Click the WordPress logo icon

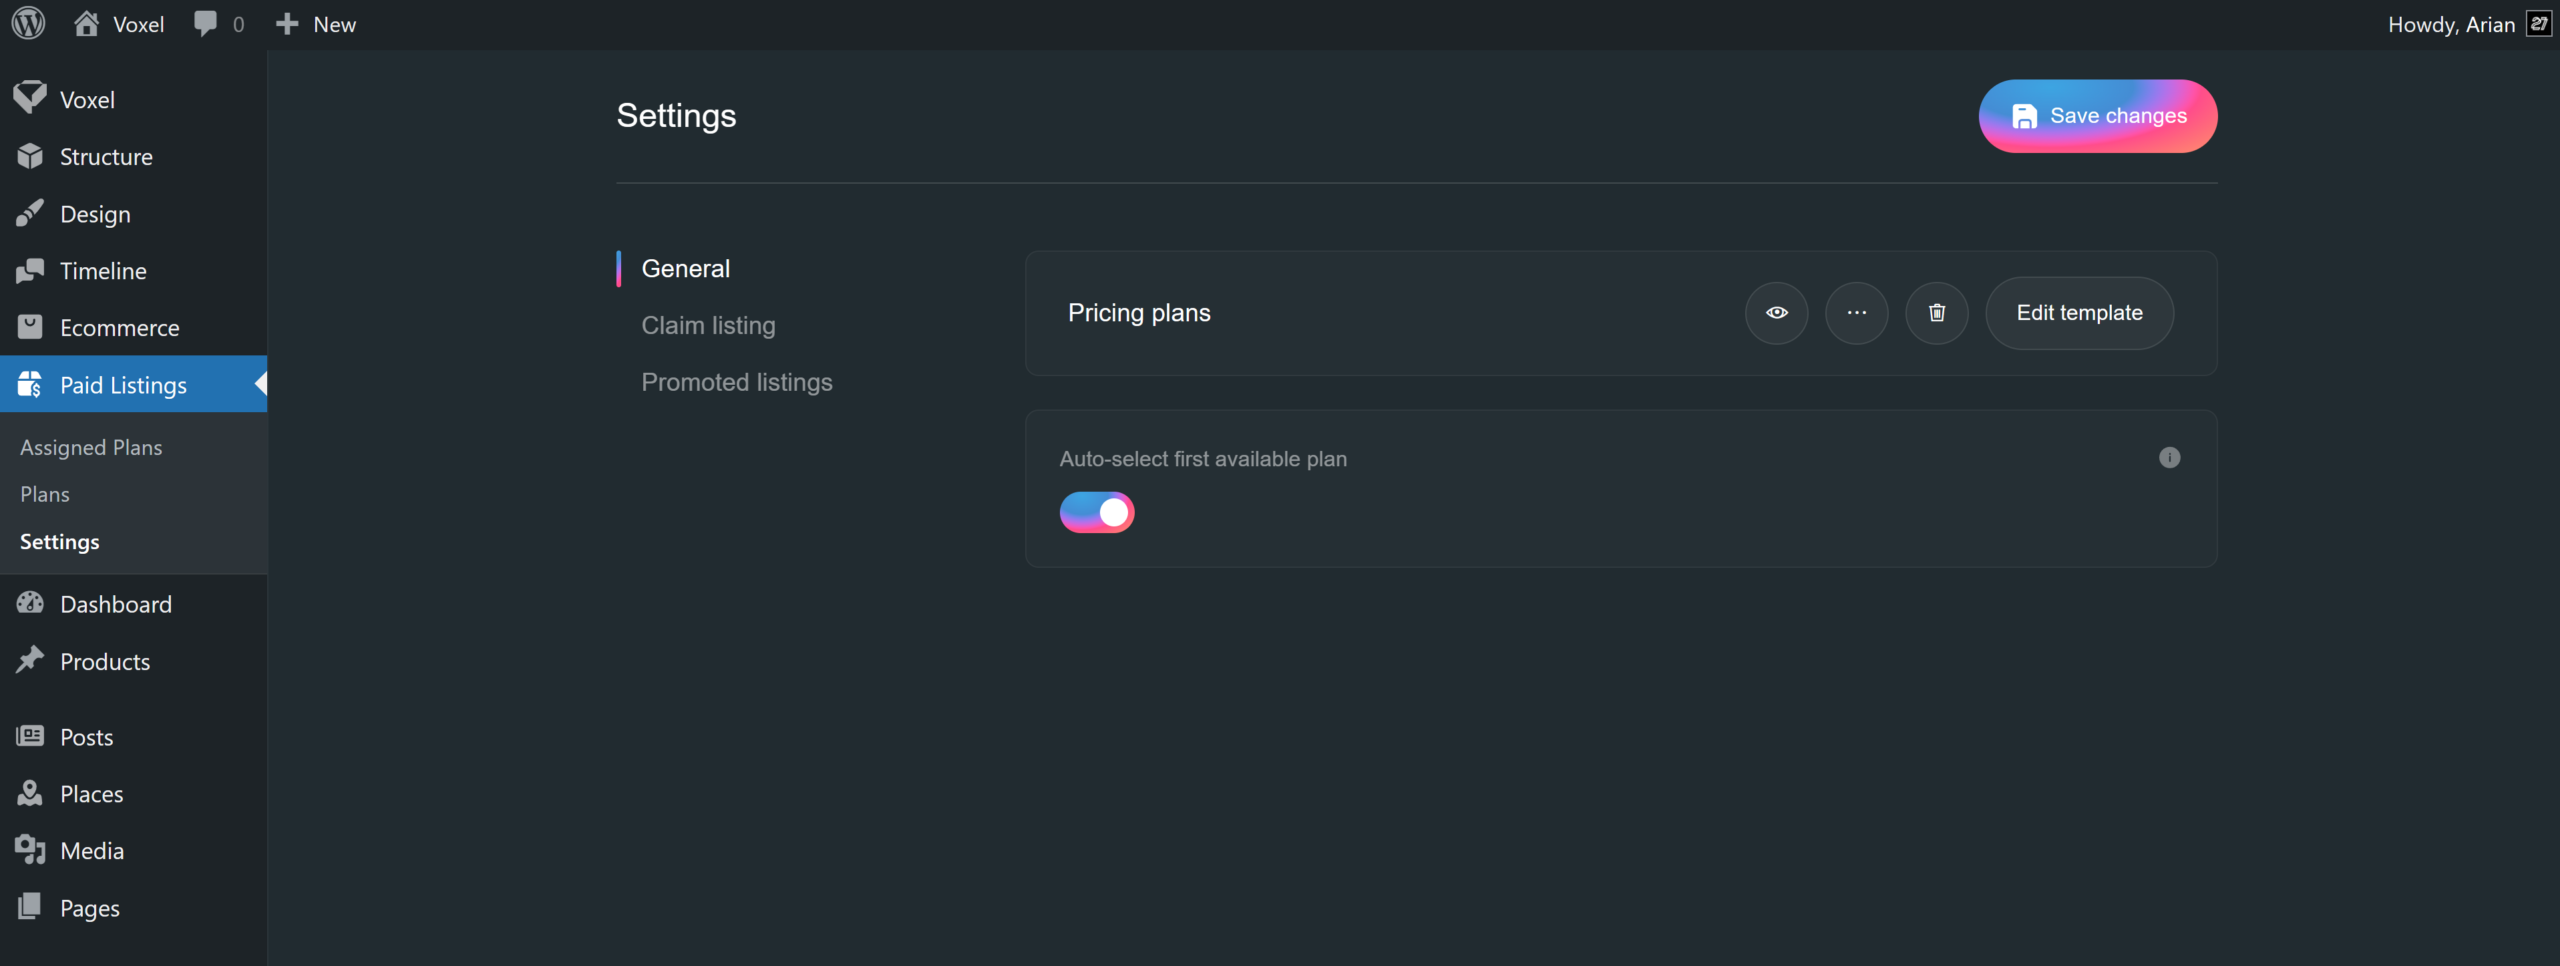tap(29, 24)
